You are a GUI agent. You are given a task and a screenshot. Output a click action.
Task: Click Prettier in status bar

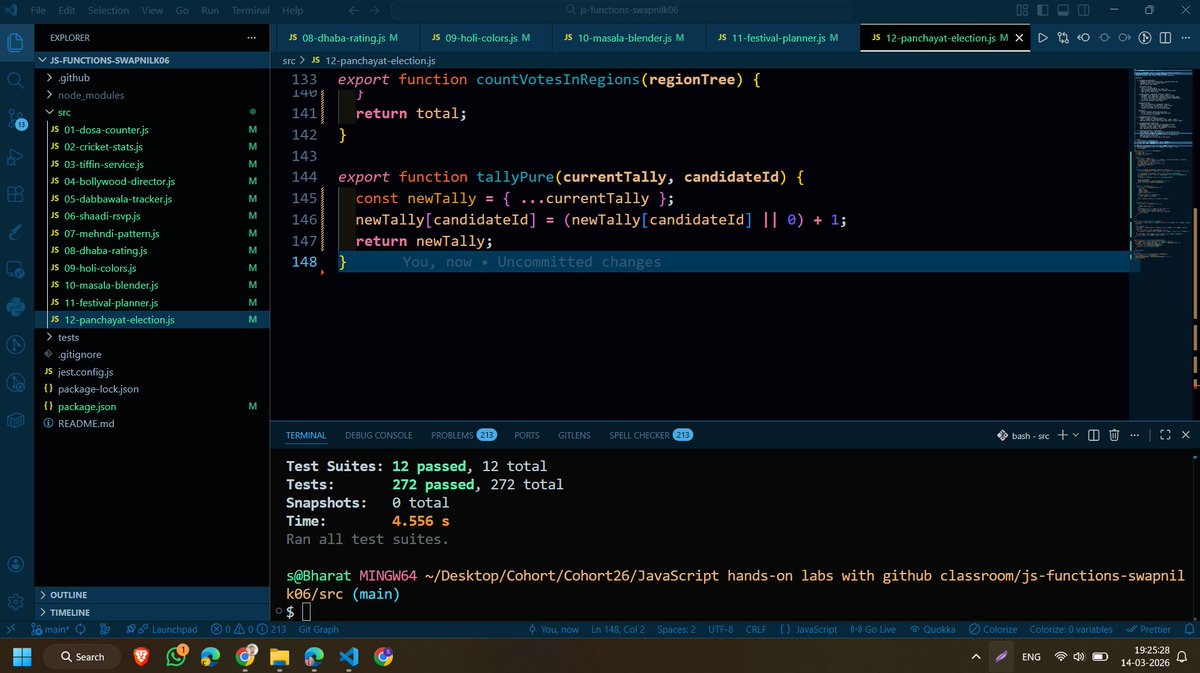coord(1148,629)
